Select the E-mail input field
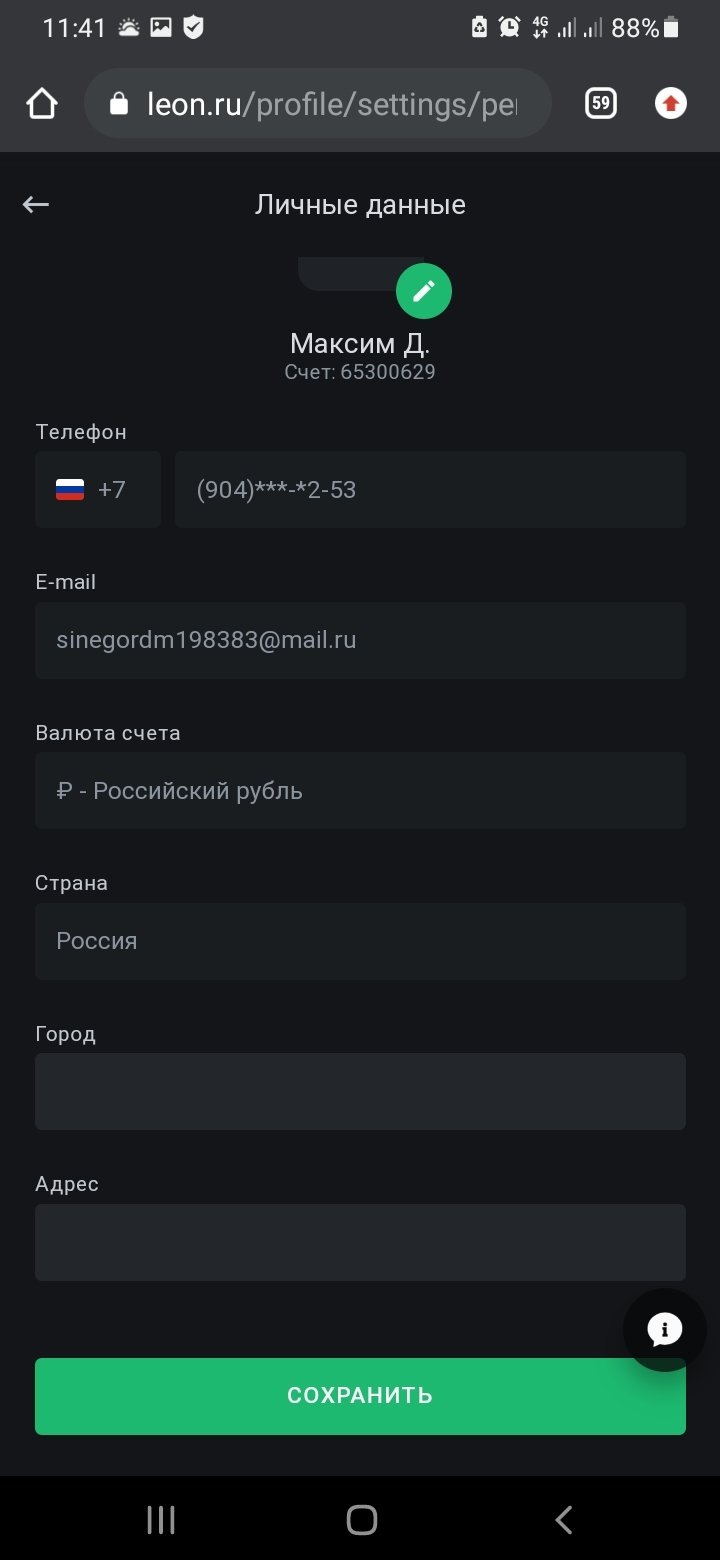Screen dimensions: 720x1560 click(360, 640)
